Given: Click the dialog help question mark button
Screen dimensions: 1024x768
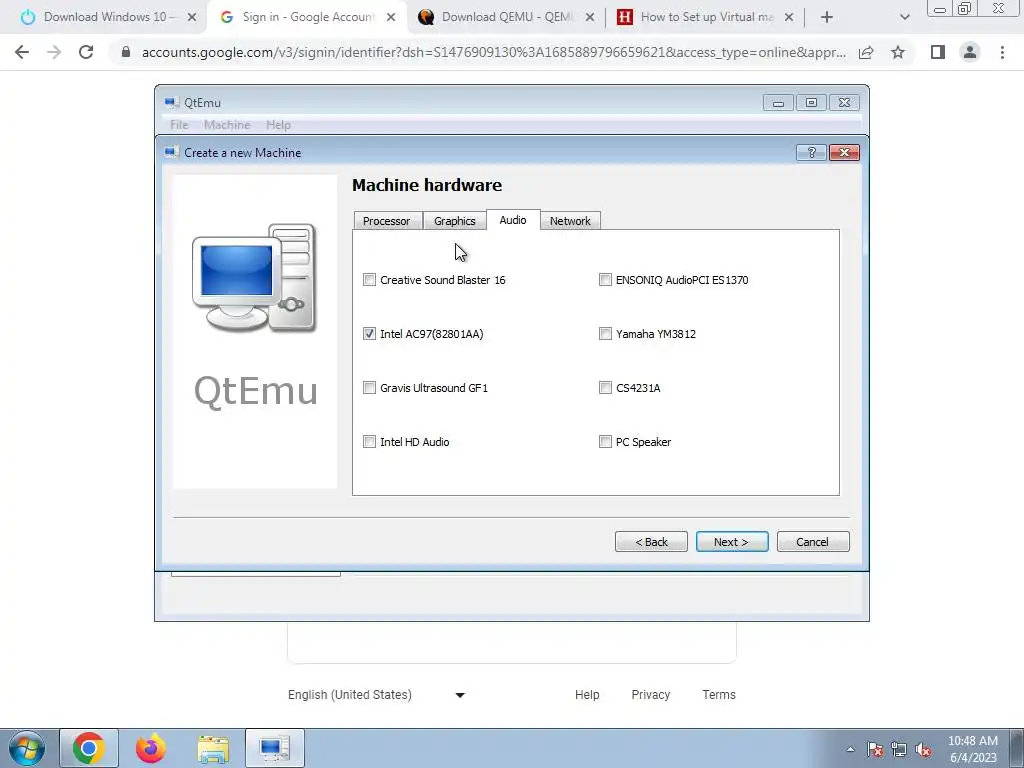Looking at the screenshot, I should click(x=812, y=152).
